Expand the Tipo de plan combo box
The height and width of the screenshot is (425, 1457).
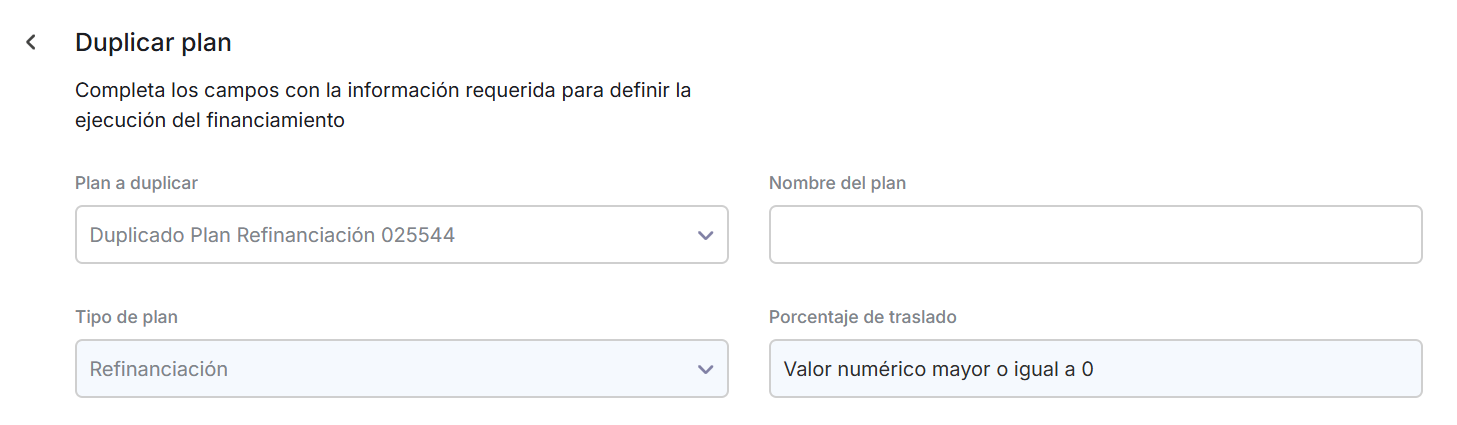[401, 369]
